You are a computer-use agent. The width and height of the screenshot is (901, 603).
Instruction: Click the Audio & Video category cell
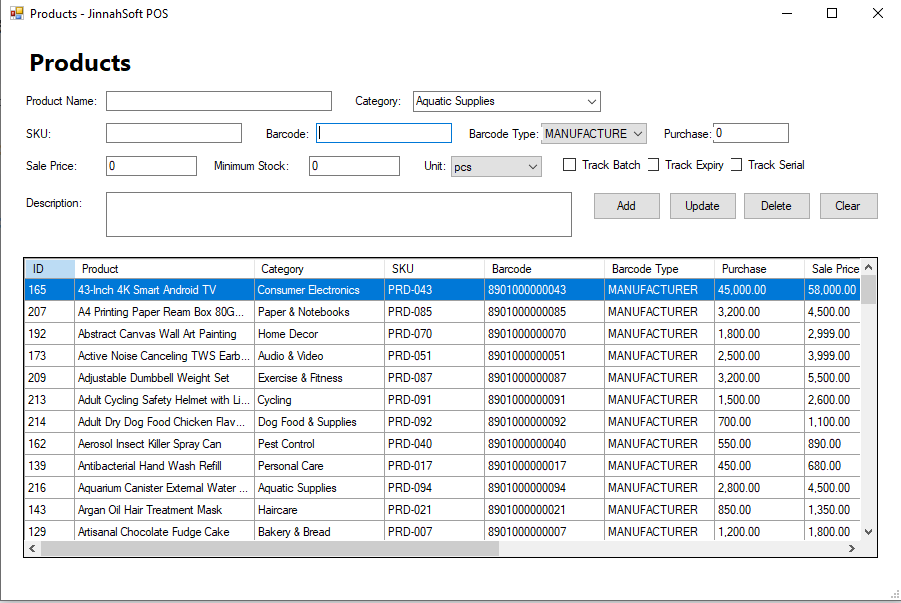coord(319,356)
